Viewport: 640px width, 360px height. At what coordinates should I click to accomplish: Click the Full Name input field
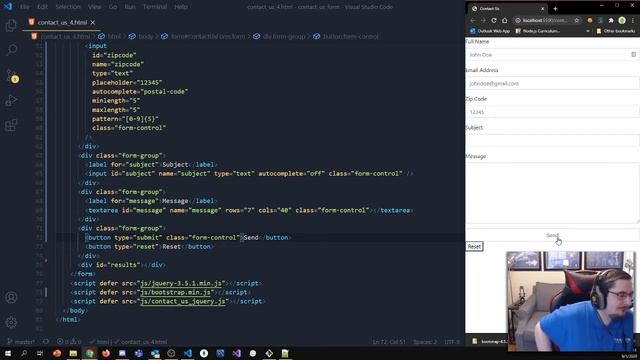pos(552,55)
